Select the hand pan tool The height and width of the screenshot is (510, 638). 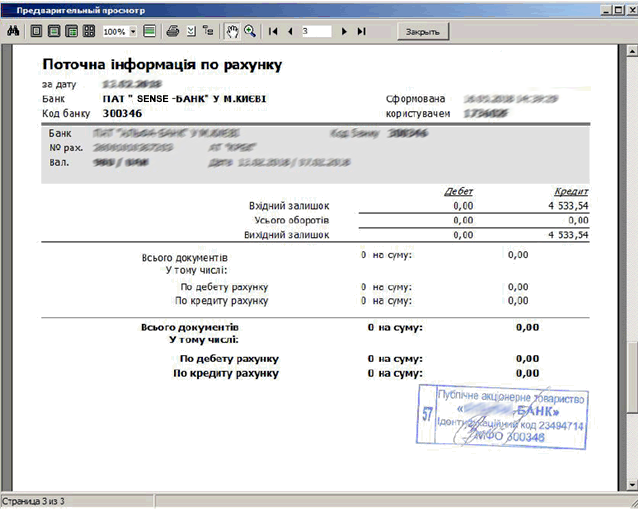point(232,31)
